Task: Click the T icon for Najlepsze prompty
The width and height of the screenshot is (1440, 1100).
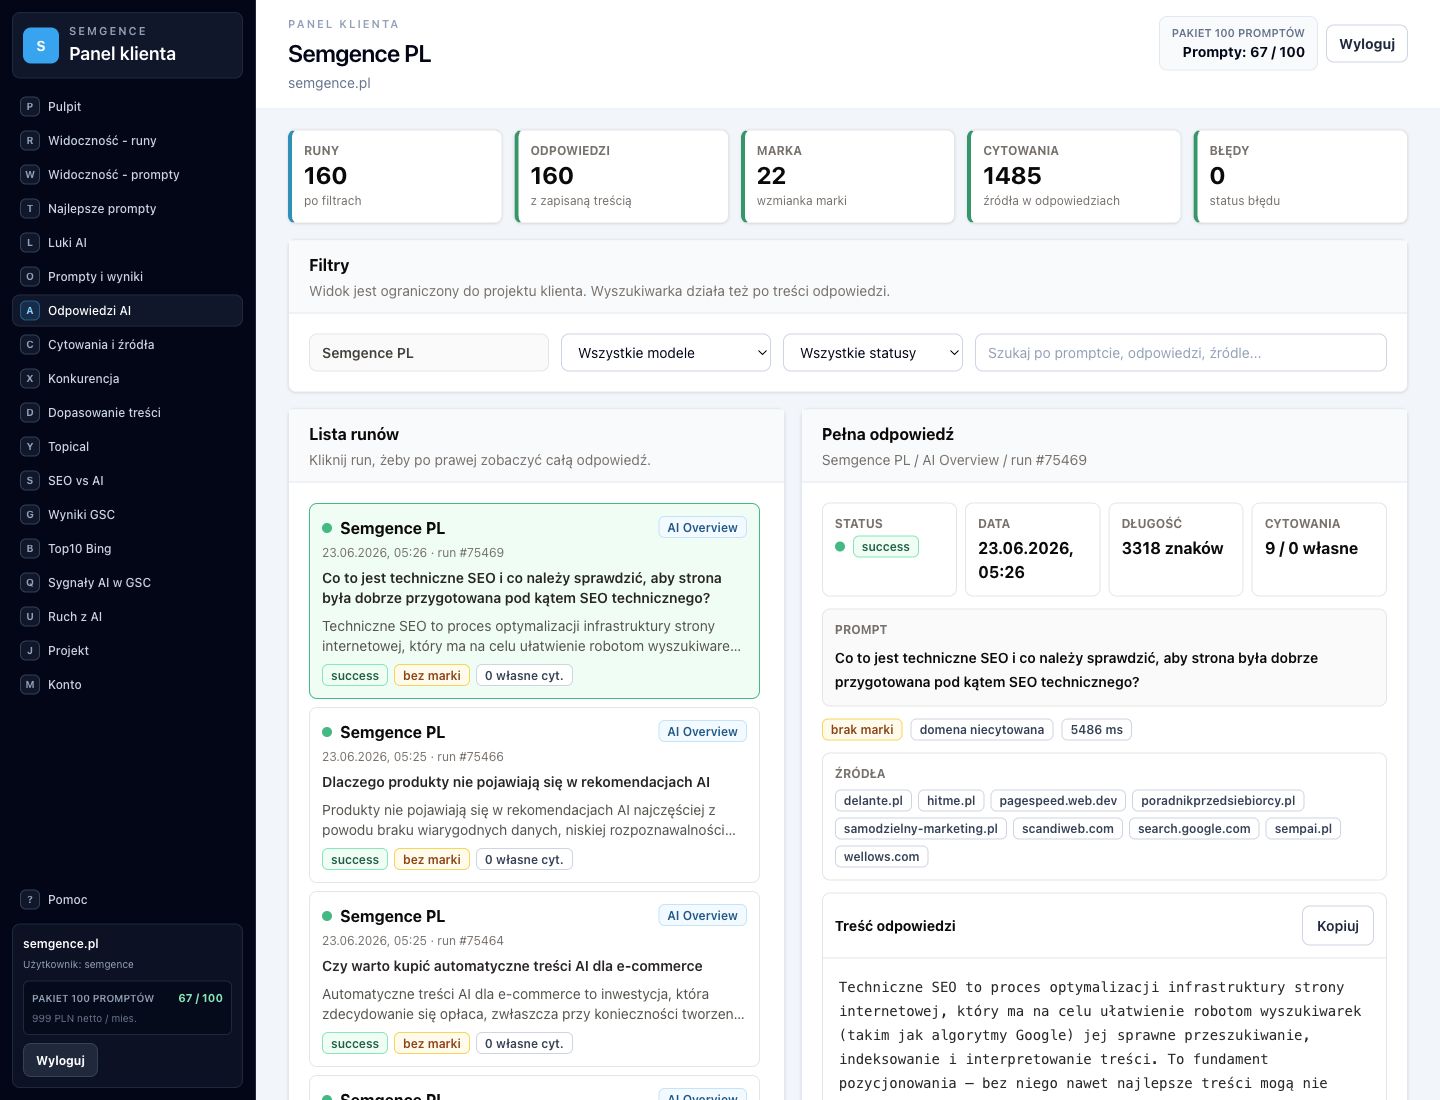Action: [30, 209]
